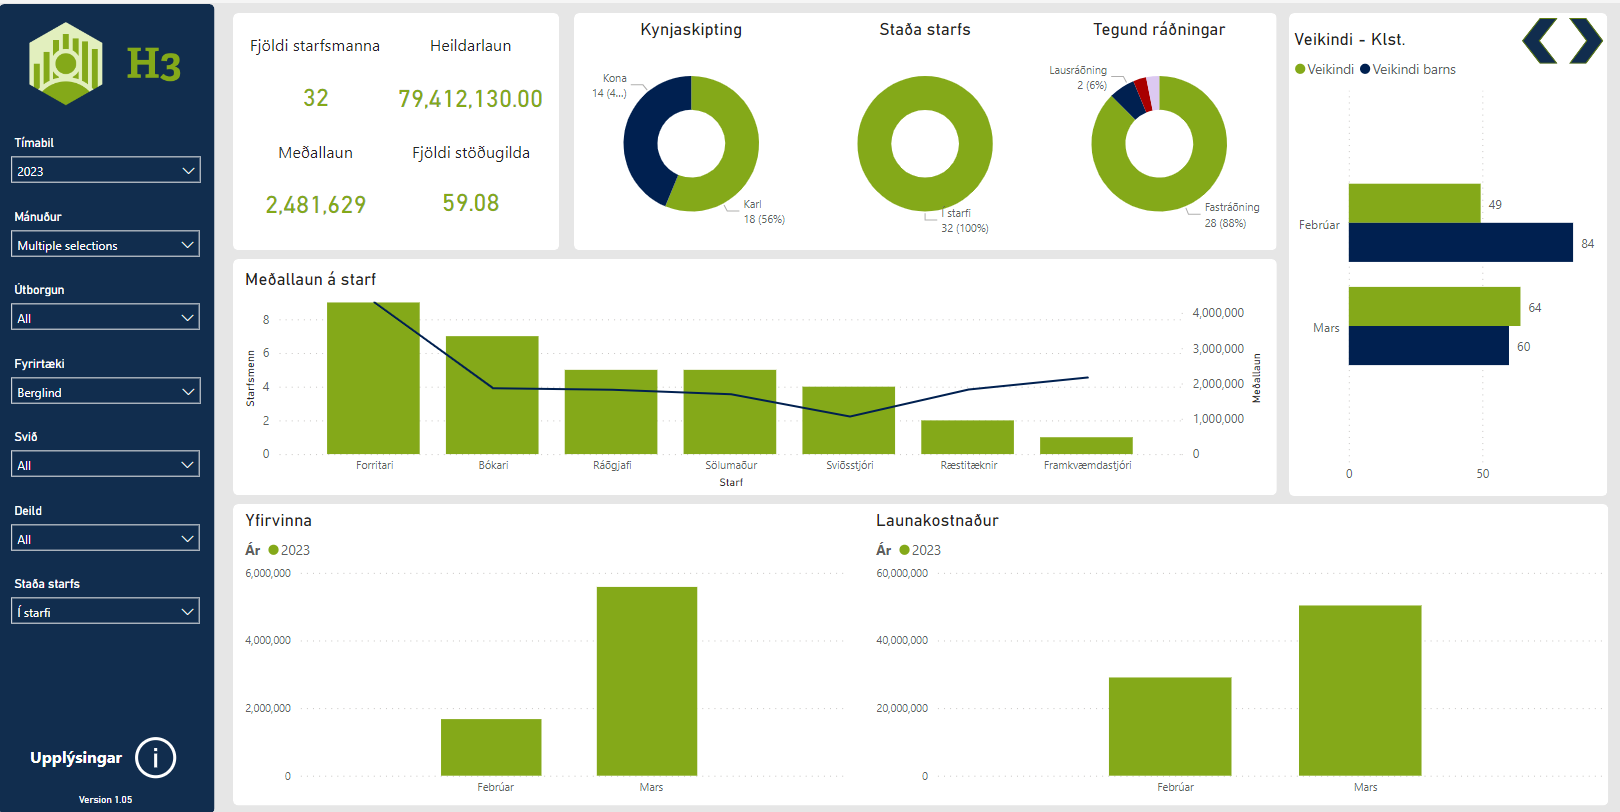Screen dimensions: 1620x812
Task: Click the Febrúar bar in Launakostnaður chart
Action: coord(1170,726)
